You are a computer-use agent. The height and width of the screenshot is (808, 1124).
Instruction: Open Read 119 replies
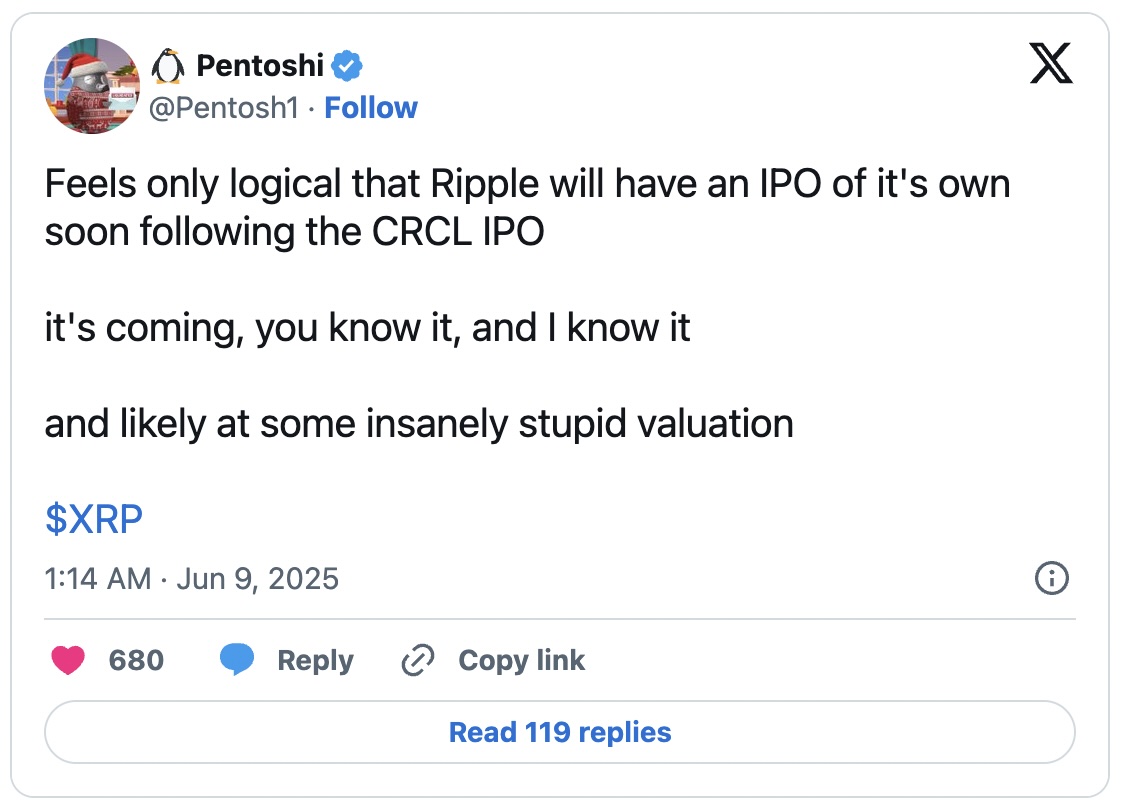coord(560,732)
